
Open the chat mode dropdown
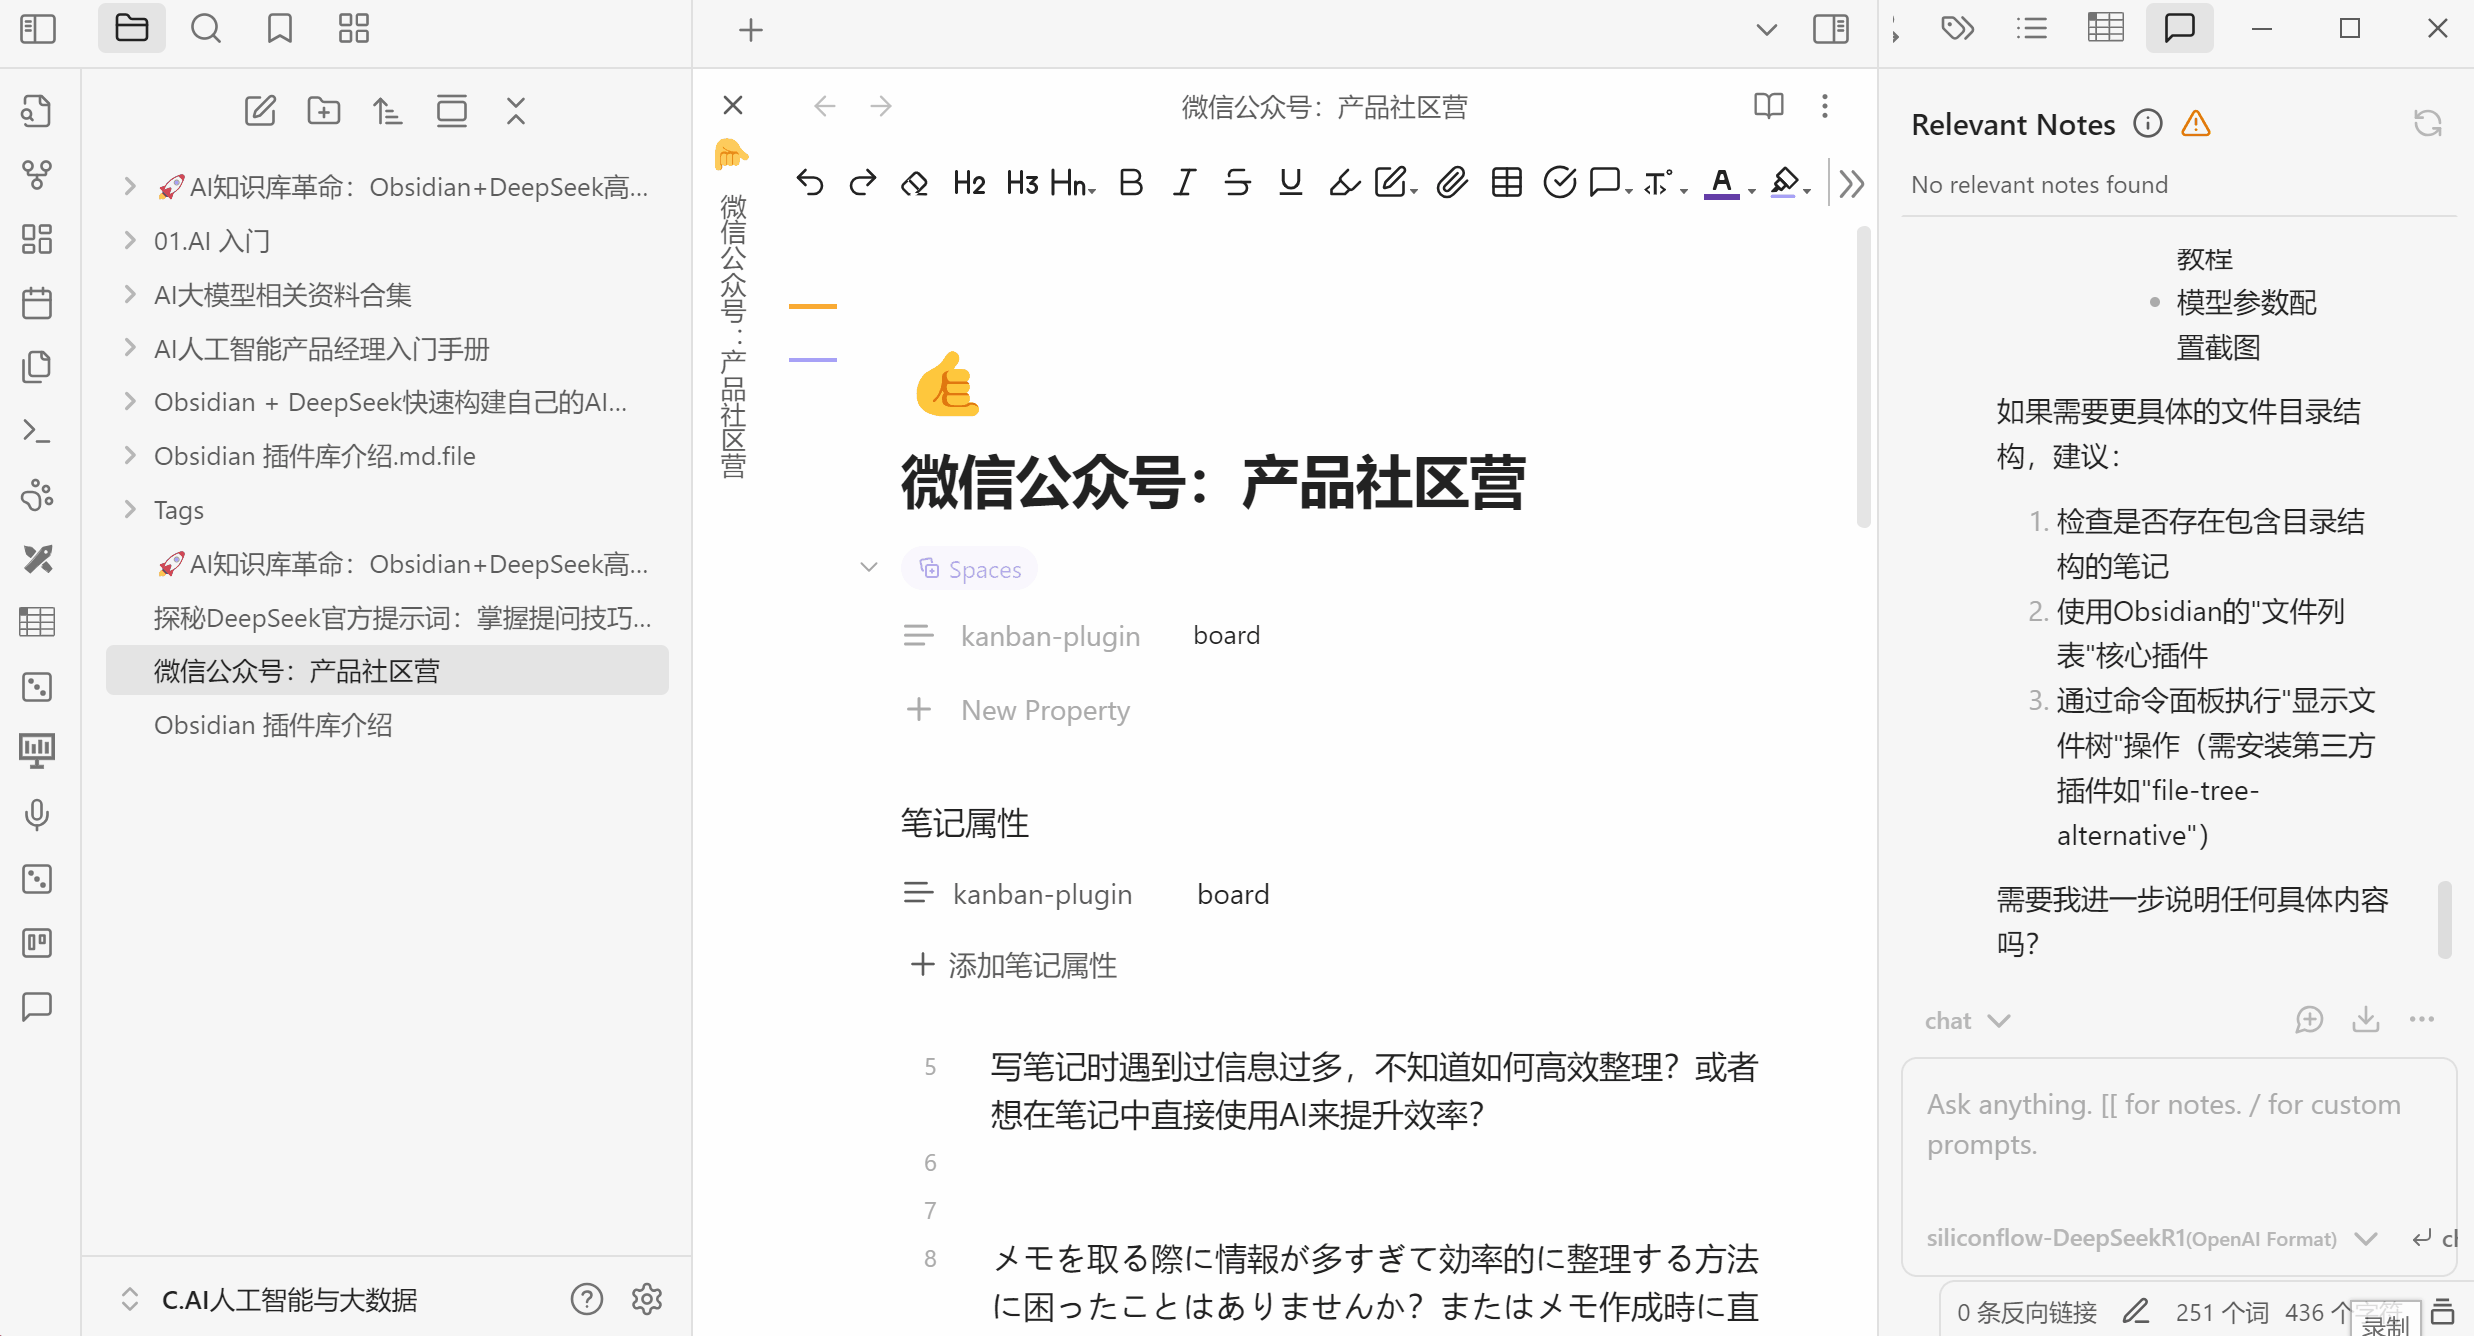click(x=1966, y=1021)
